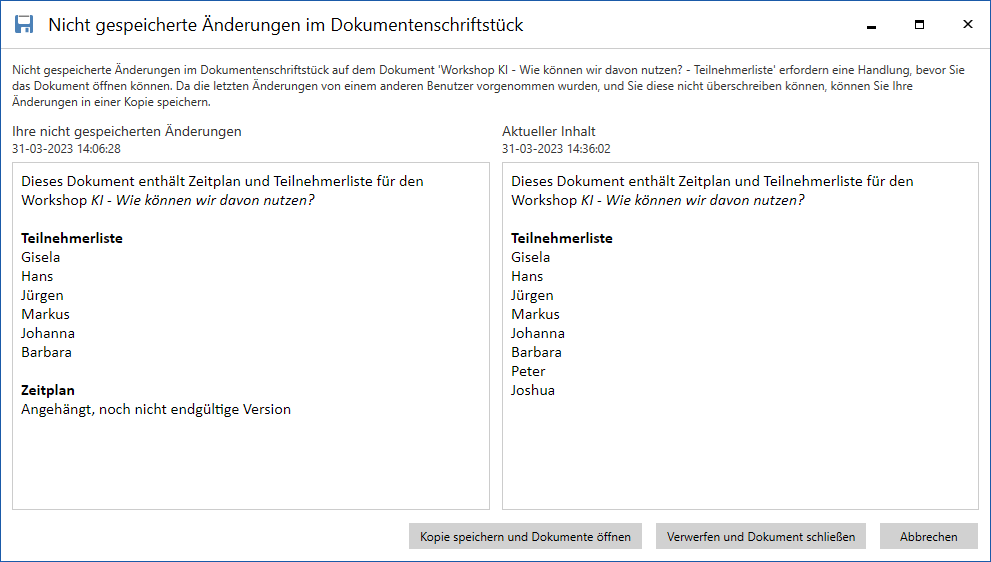Click 'Kopie speichern und Dokumente öffnen' button

click(525, 537)
